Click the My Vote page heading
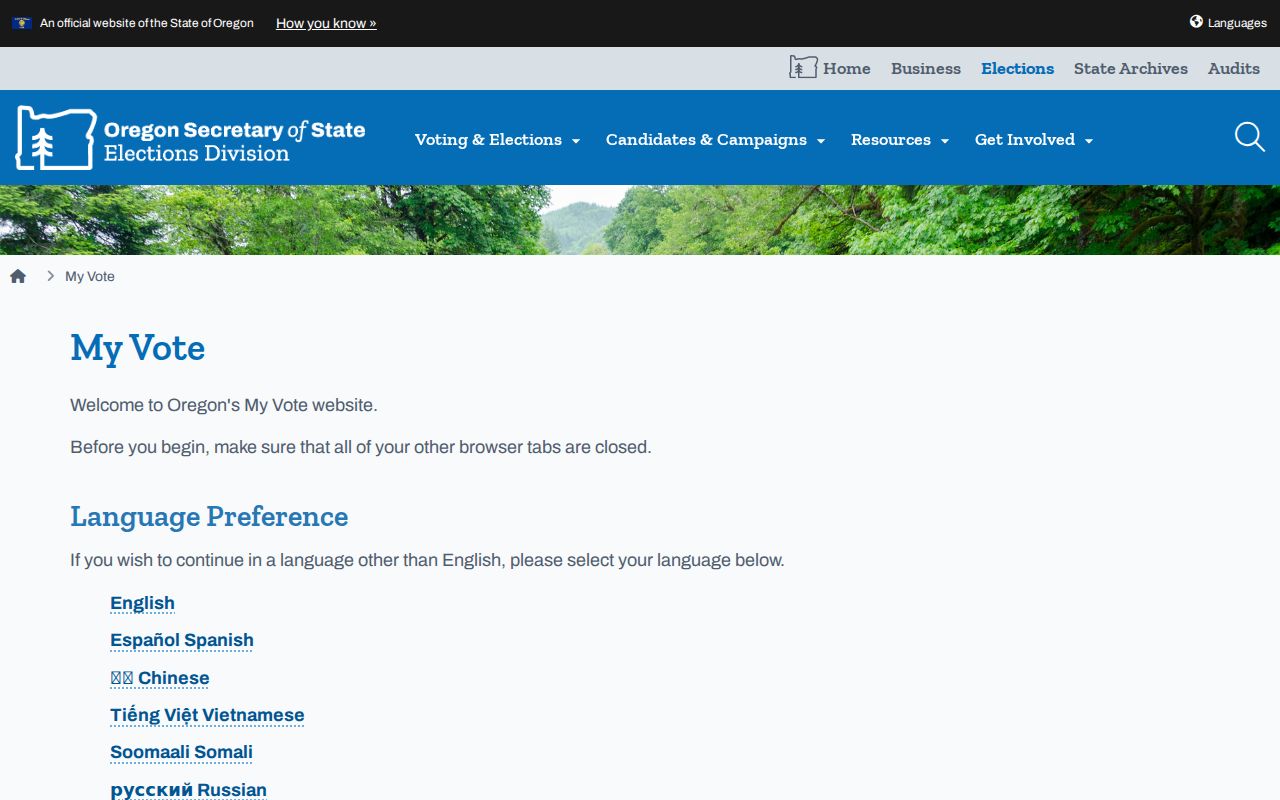Image resolution: width=1280 pixels, height=800 pixels. pyautogui.click(x=138, y=348)
